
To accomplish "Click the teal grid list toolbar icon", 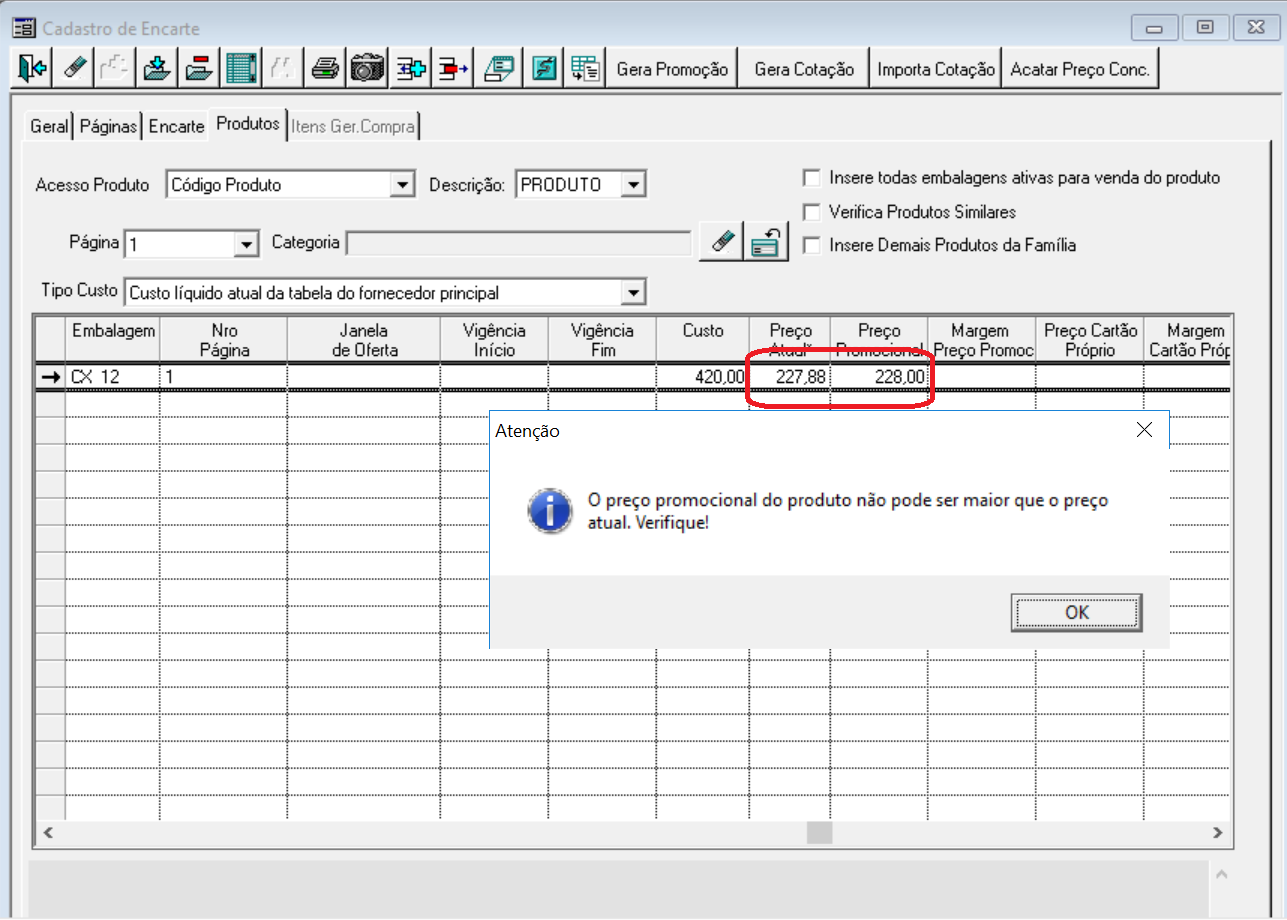I will [x=239, y=69].
